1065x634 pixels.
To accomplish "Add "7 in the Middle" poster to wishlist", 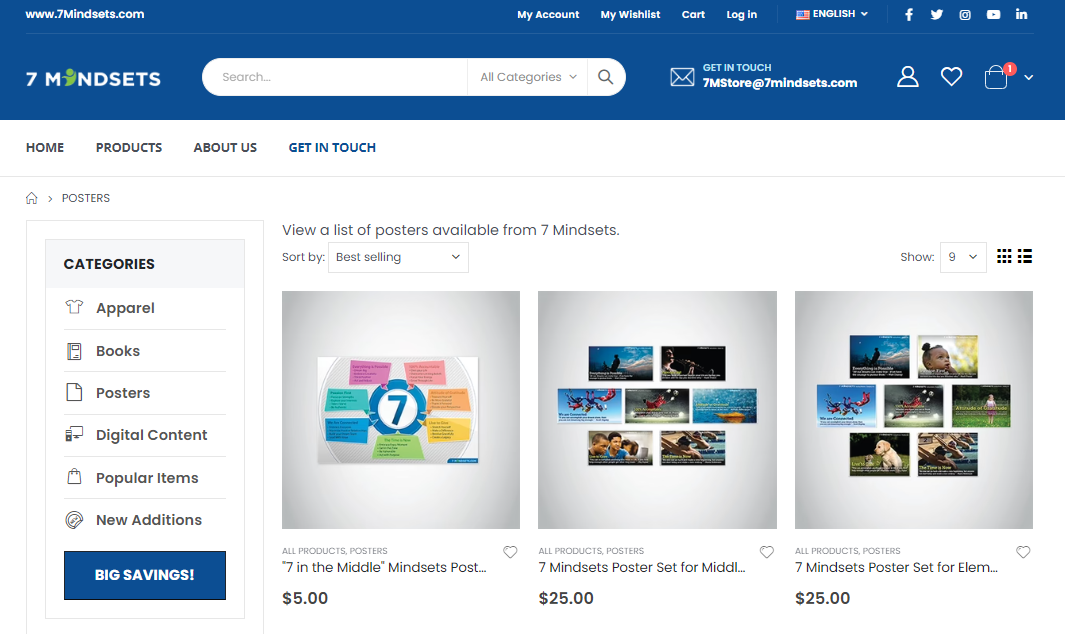I will click(x=510, y=552).
